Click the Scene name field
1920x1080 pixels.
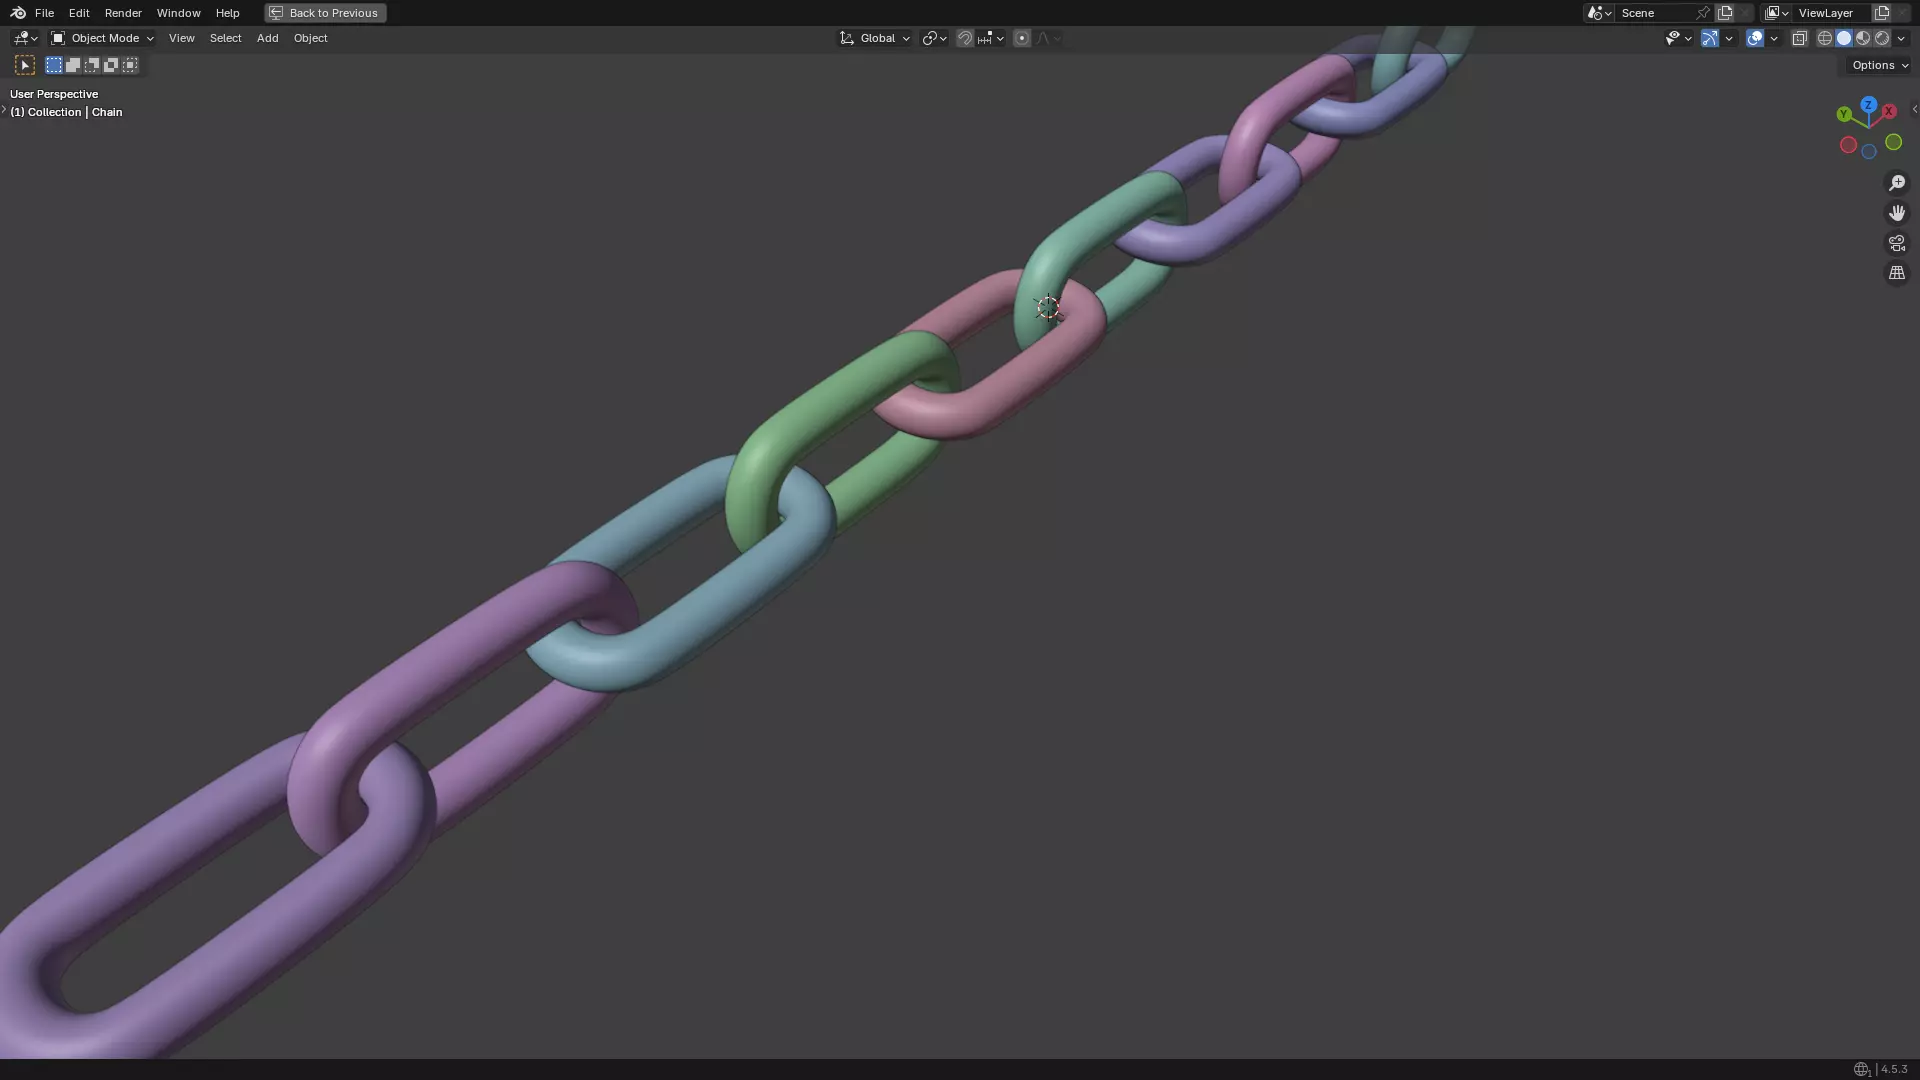coord(1656,13)
